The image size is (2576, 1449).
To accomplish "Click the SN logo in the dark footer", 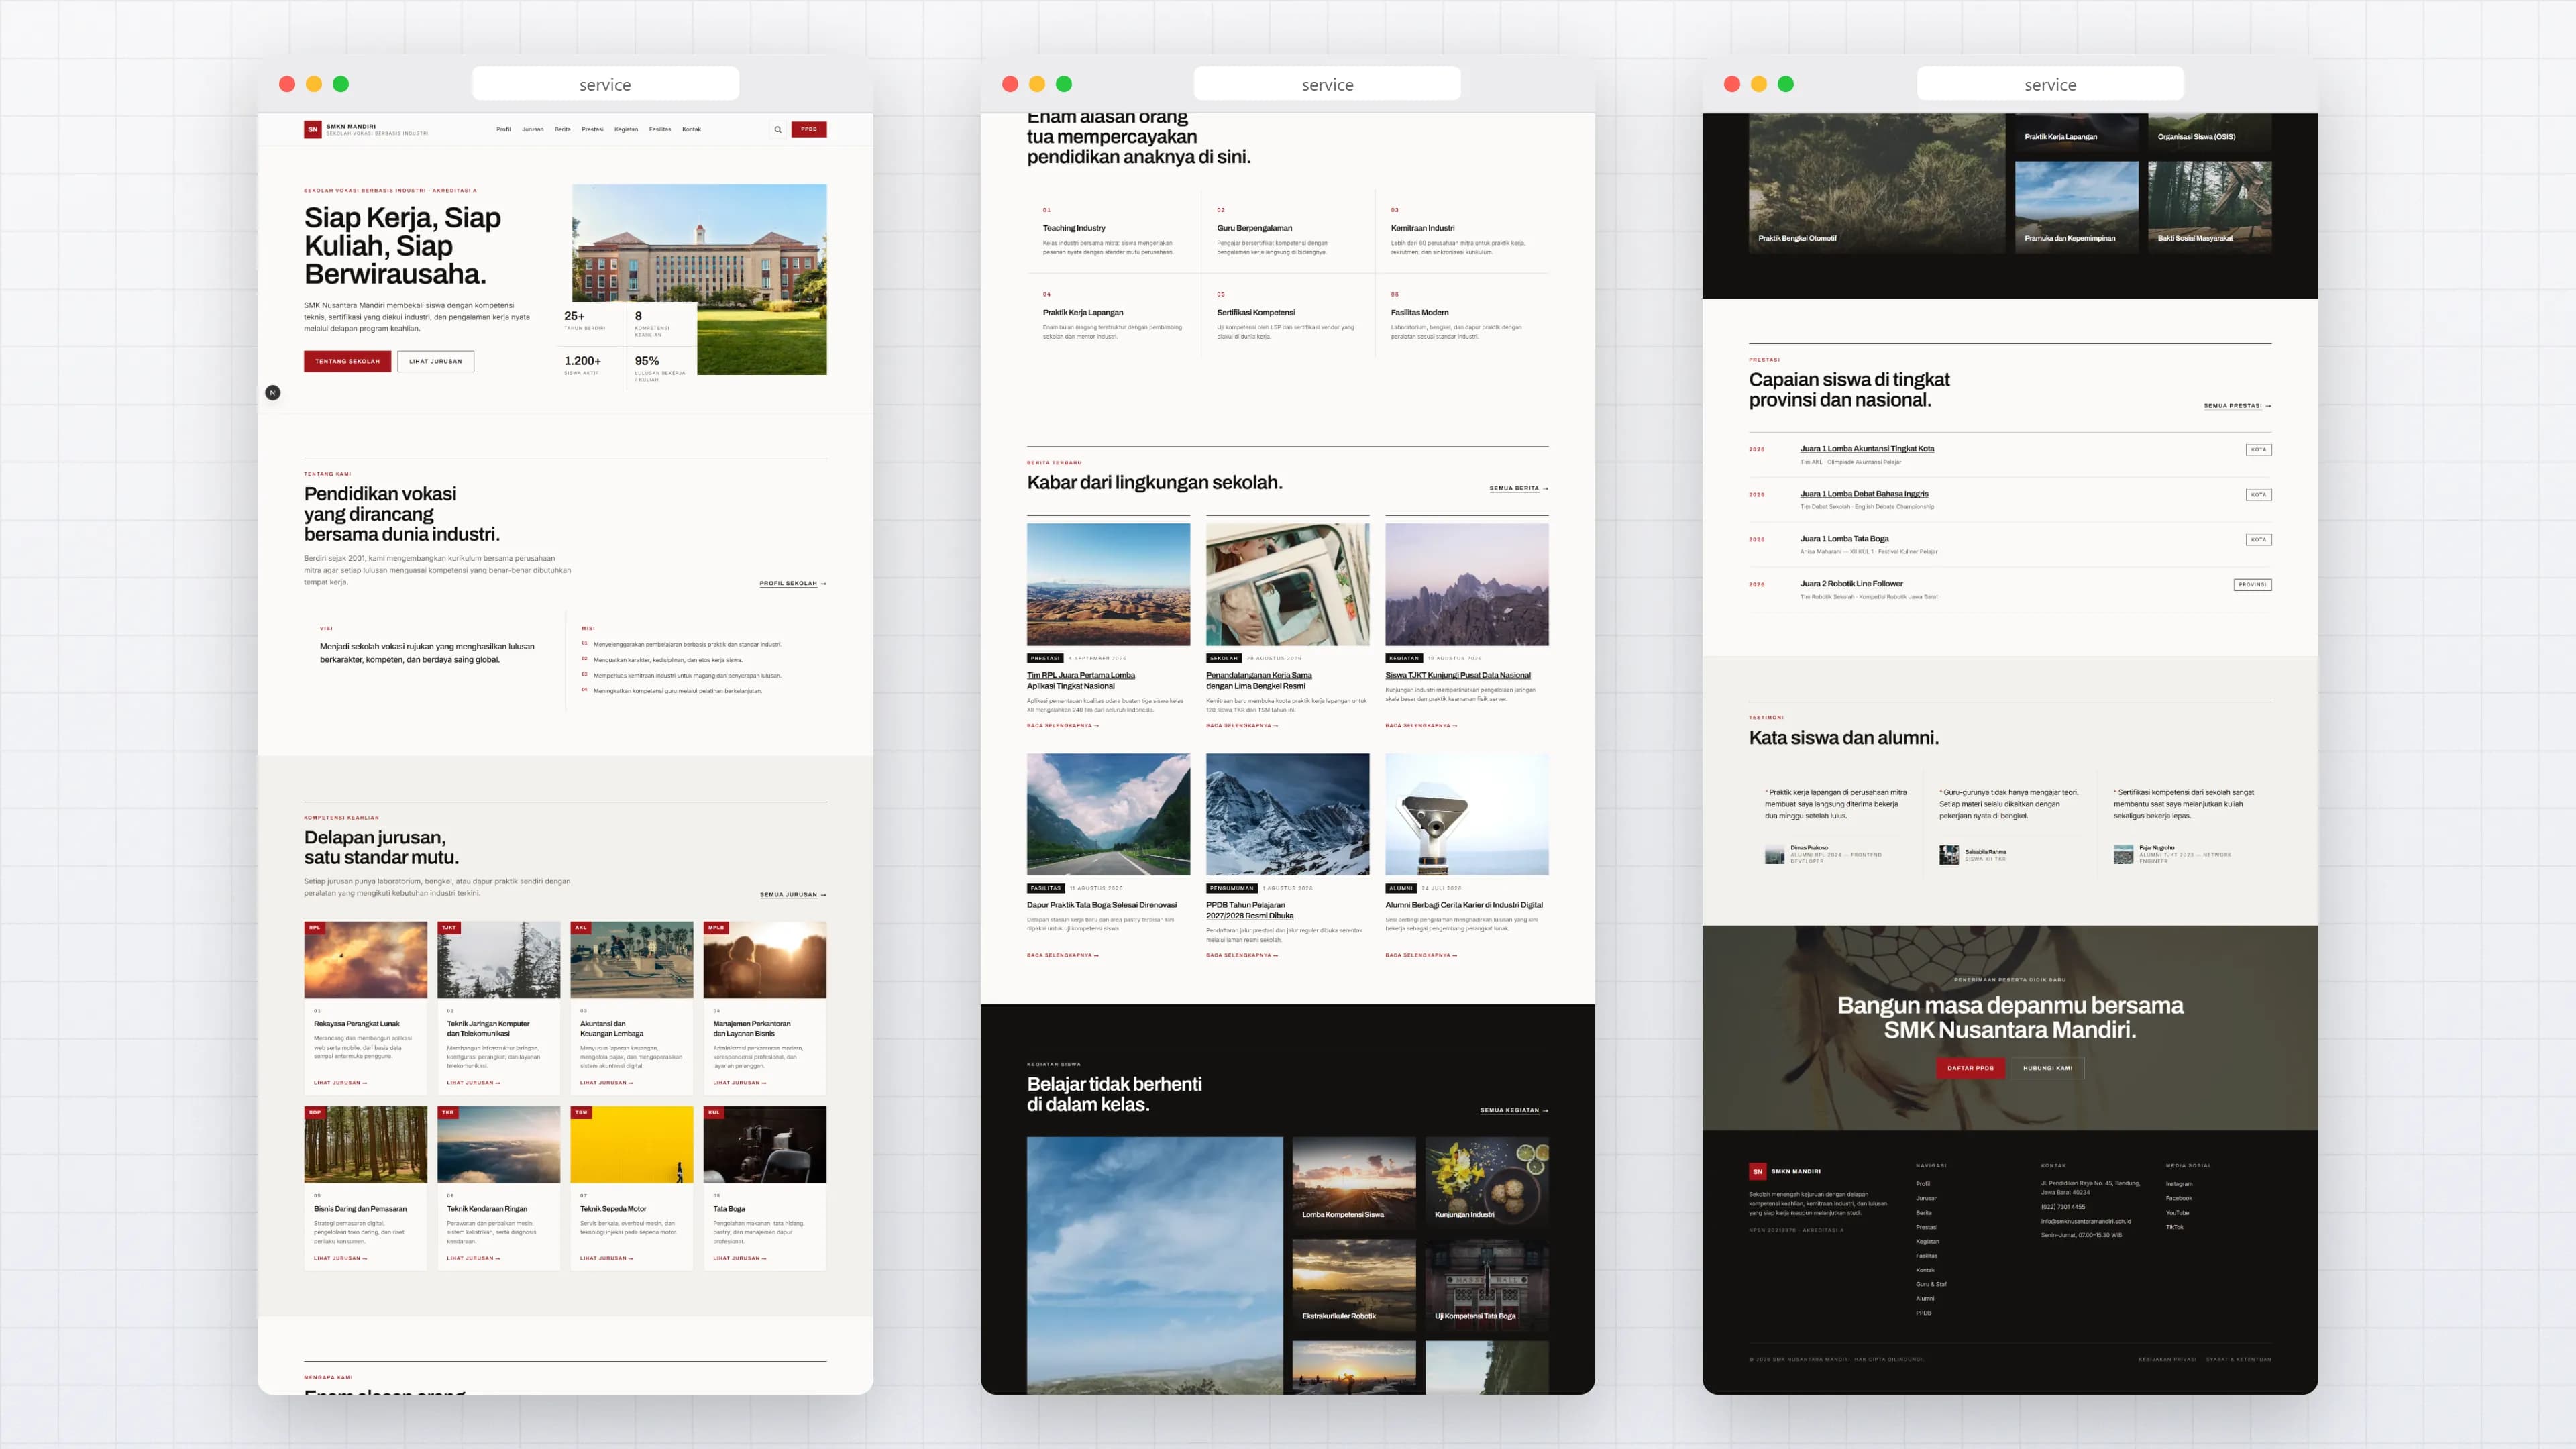I will pyautogui.click(x=1757, y=1171).
